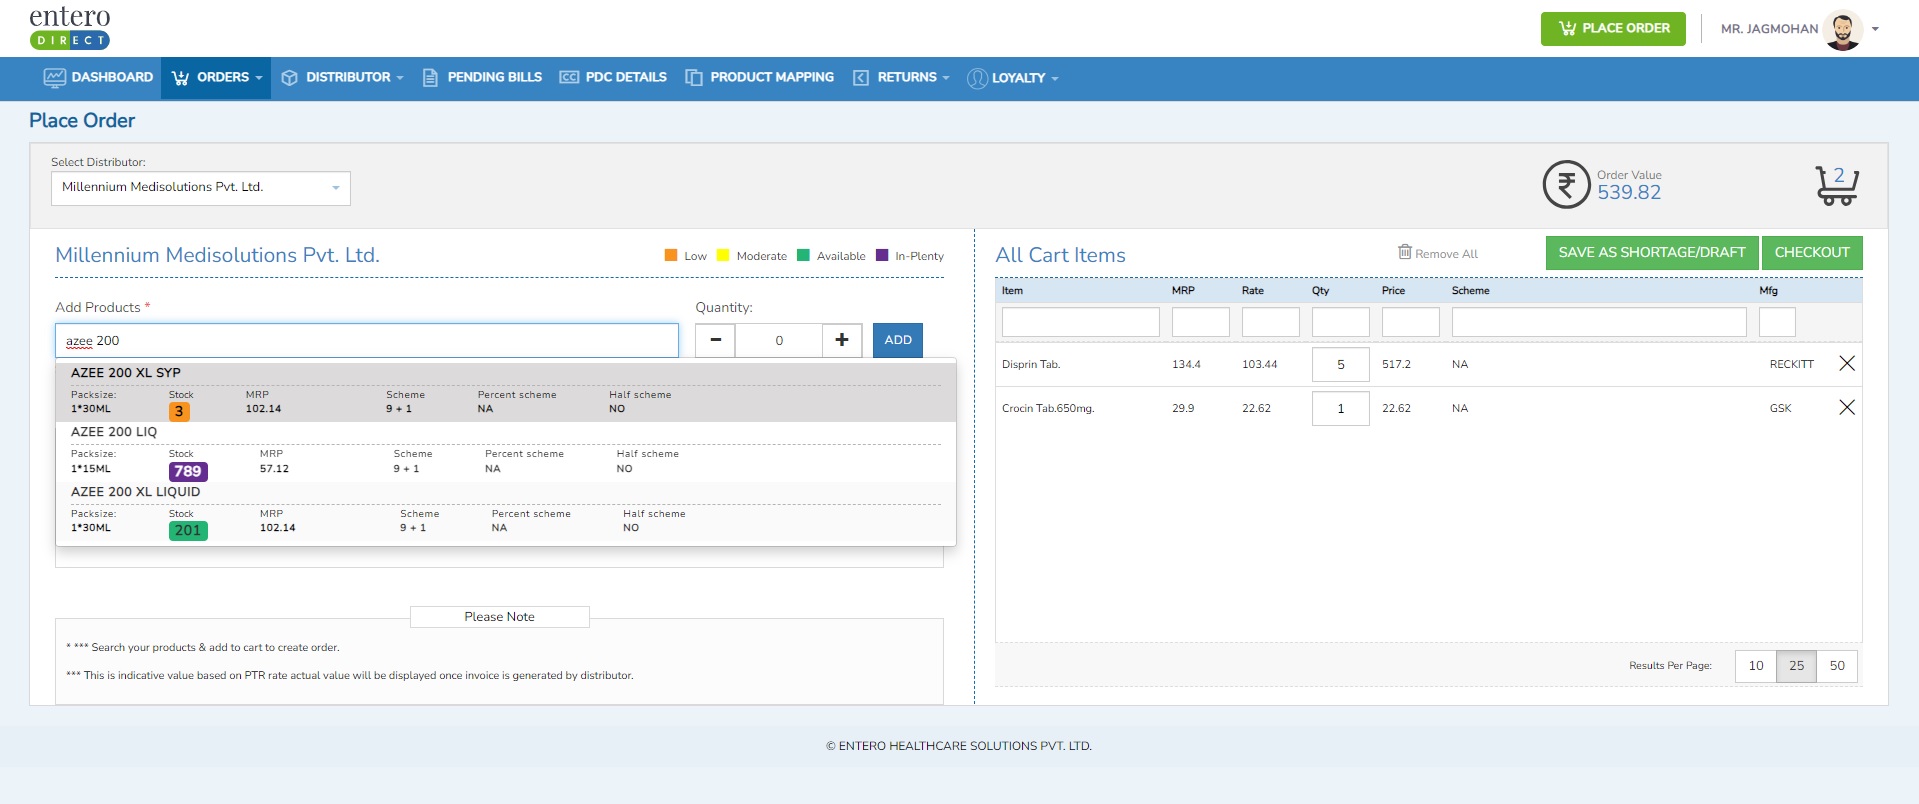Viewport: 1919px width, 804px height.
Task: Delete Crocin Tab.650mg. row using X icon
Action: pyautogui.click(x=1846, y=408)
